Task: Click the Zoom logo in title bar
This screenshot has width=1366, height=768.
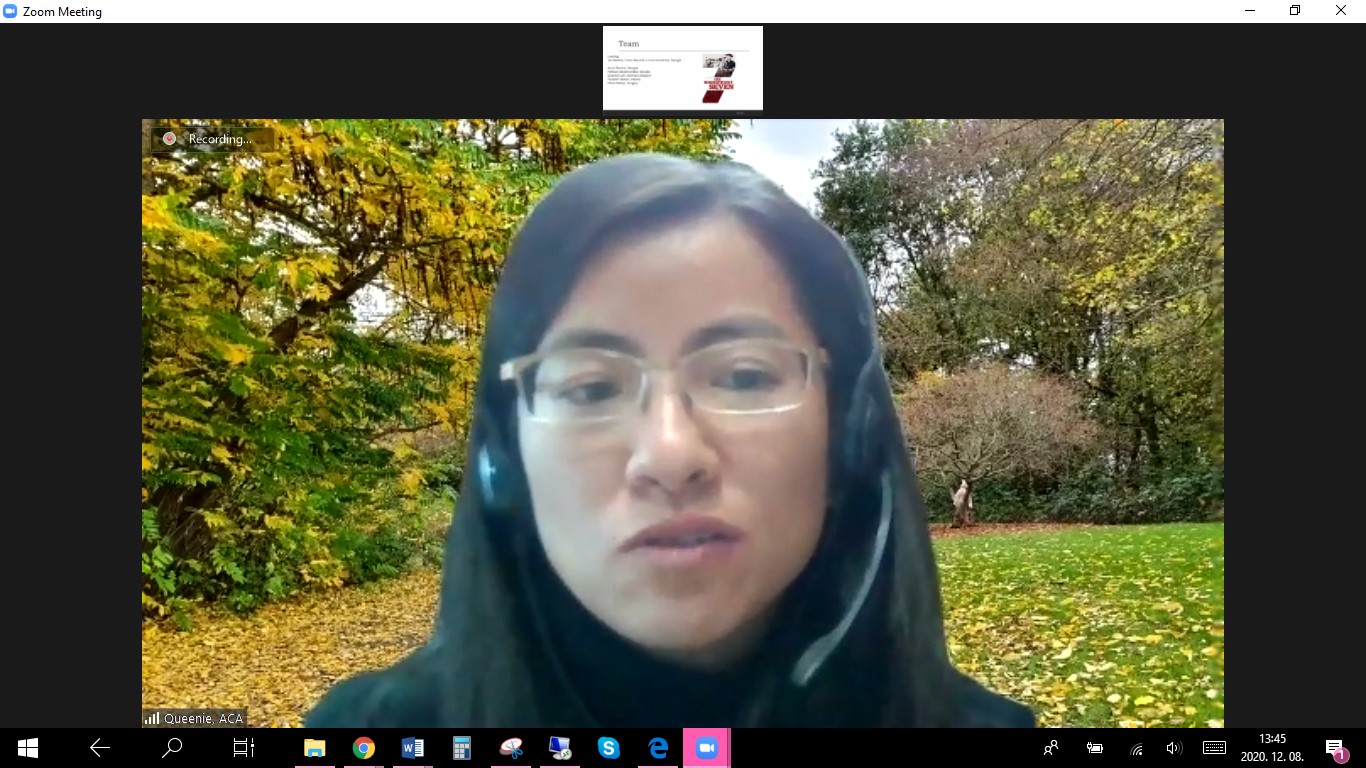Action: pos(11,11)
